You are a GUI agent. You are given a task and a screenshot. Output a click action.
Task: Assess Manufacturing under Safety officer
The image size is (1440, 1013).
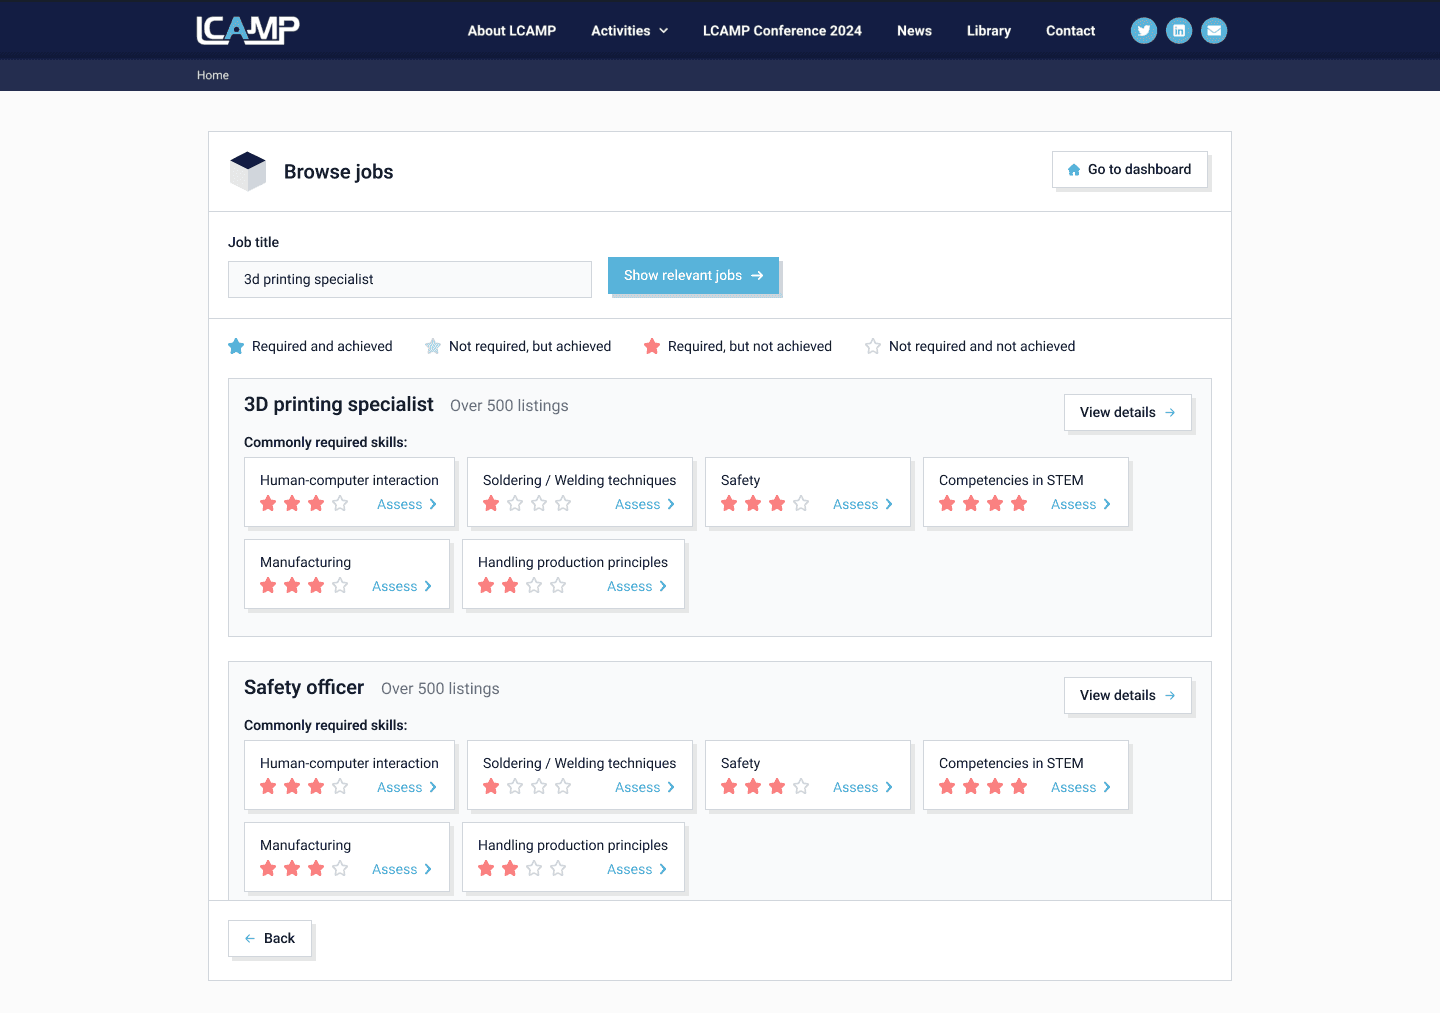click(x=402, y=869)
